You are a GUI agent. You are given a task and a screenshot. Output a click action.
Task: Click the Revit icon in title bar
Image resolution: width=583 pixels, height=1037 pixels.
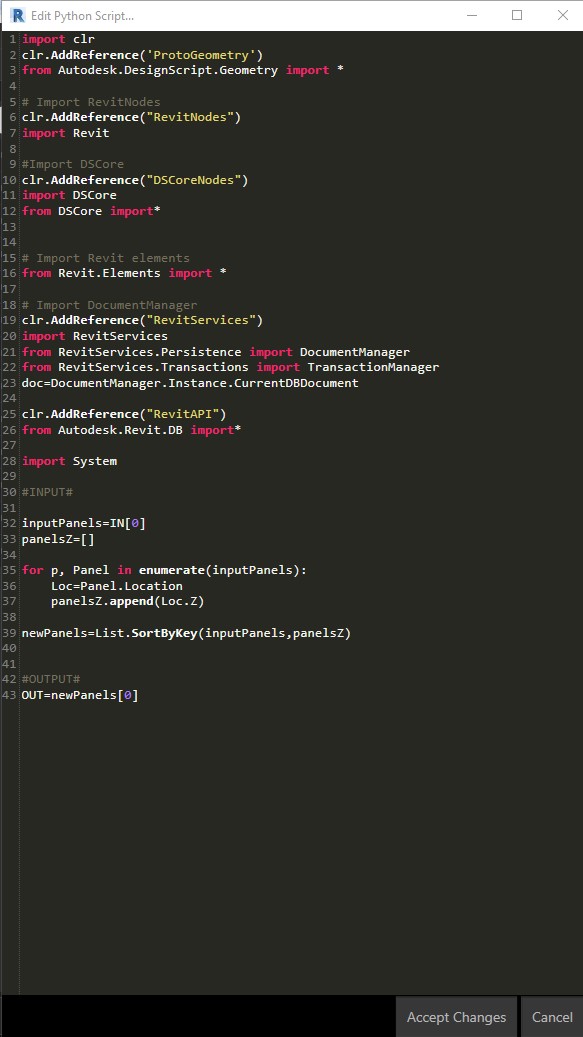pos(17,15)
